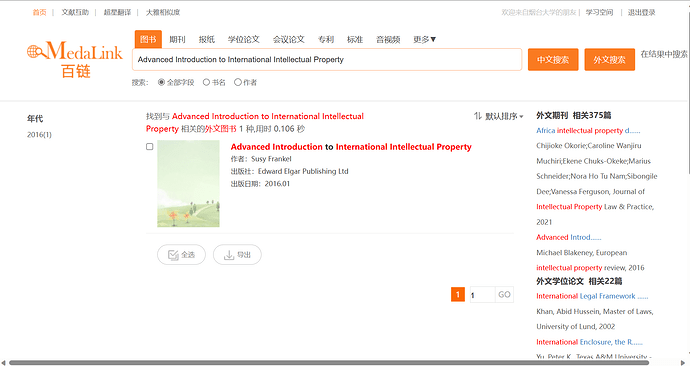690x366 pixels.
Task: Open the 文献互助 link
Action: [x=75, y=12]
